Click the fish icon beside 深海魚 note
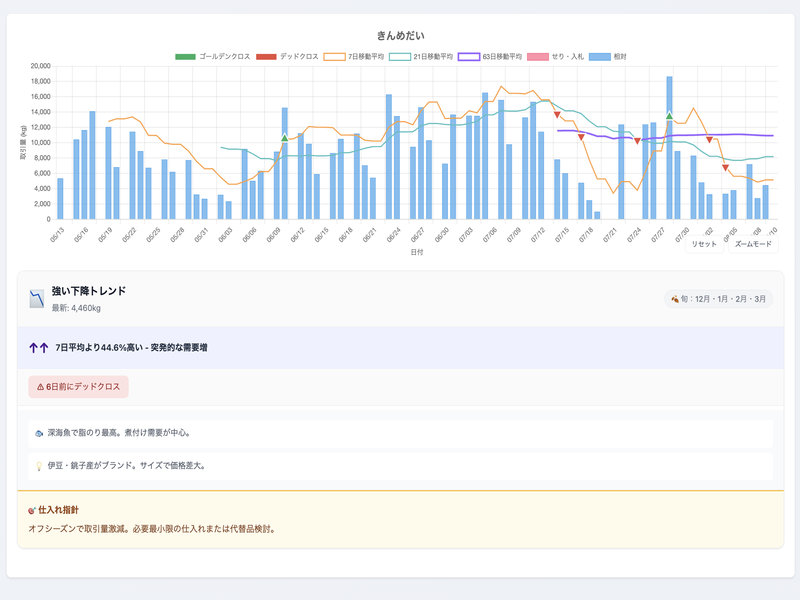This screenshot has width=800, height=600. (x=39, y=433)
